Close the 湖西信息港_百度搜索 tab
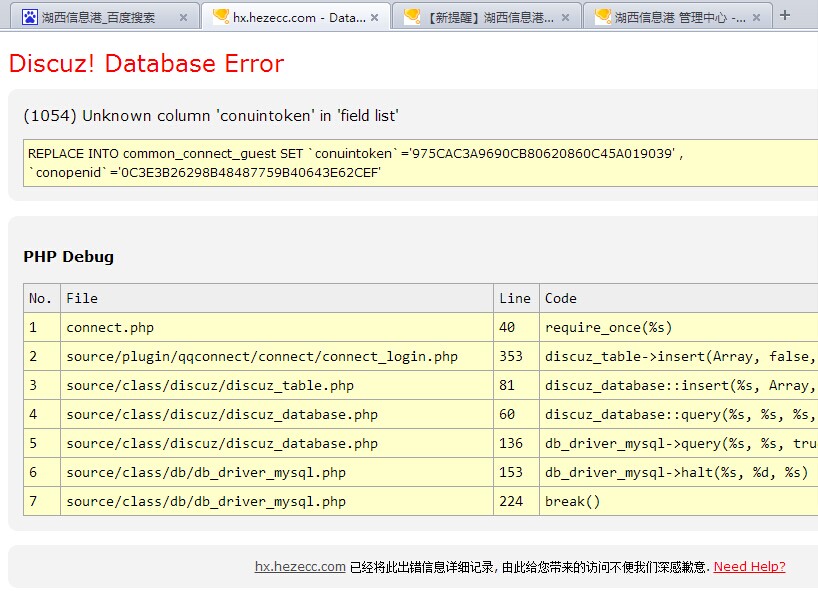818x593 pixels. 183,18
